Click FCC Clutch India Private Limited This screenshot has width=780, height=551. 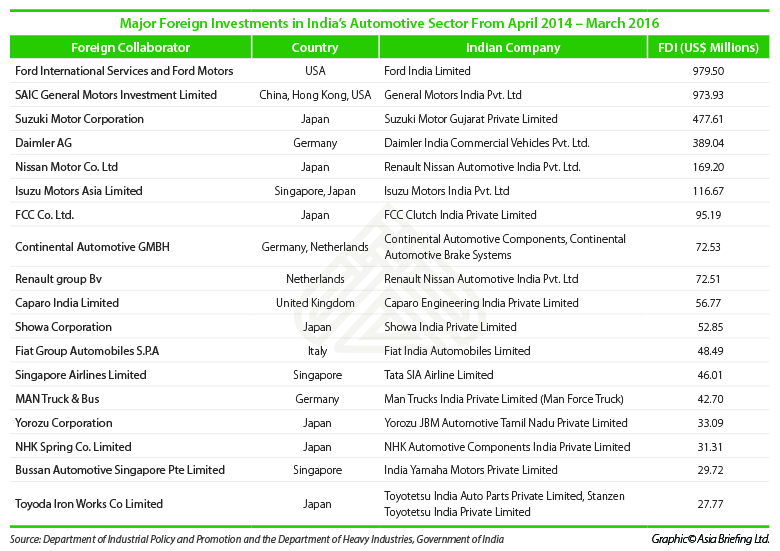pyautogui.click(x=460, y=215)
